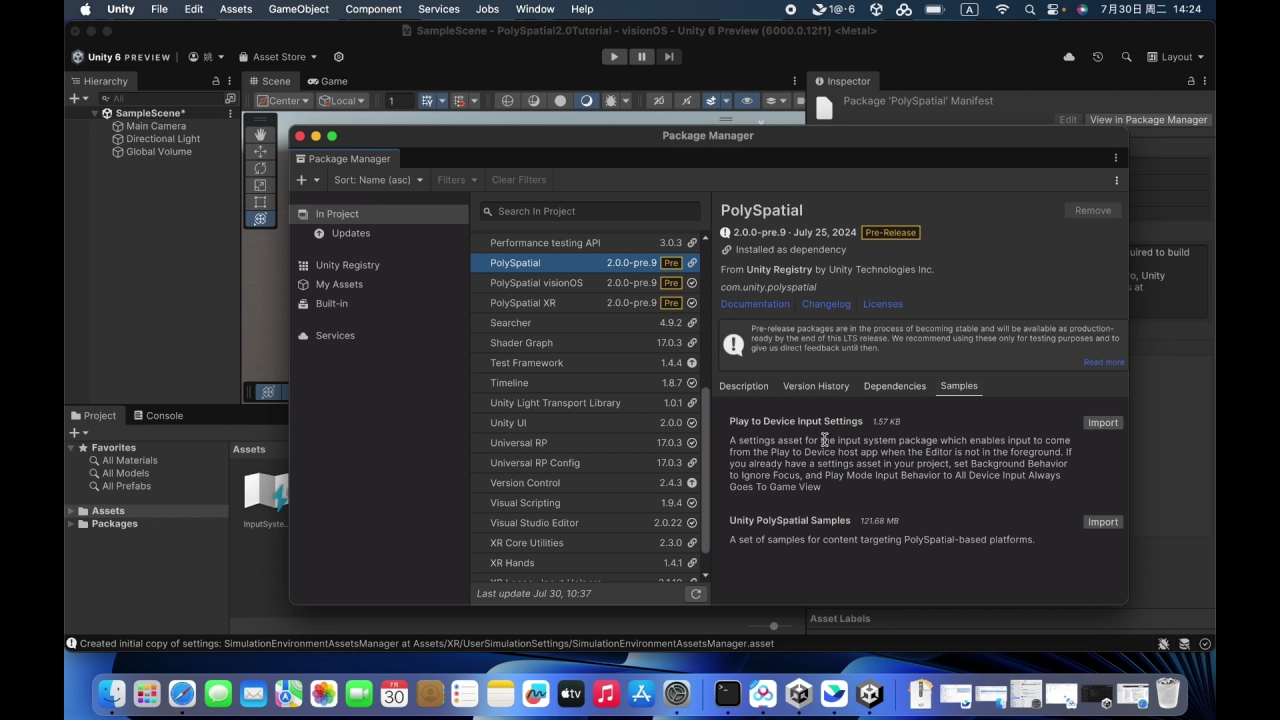This screenshot has height=720, width=1280.
Task: Switch to Dependencies tab
Action: tap(894, 386)
